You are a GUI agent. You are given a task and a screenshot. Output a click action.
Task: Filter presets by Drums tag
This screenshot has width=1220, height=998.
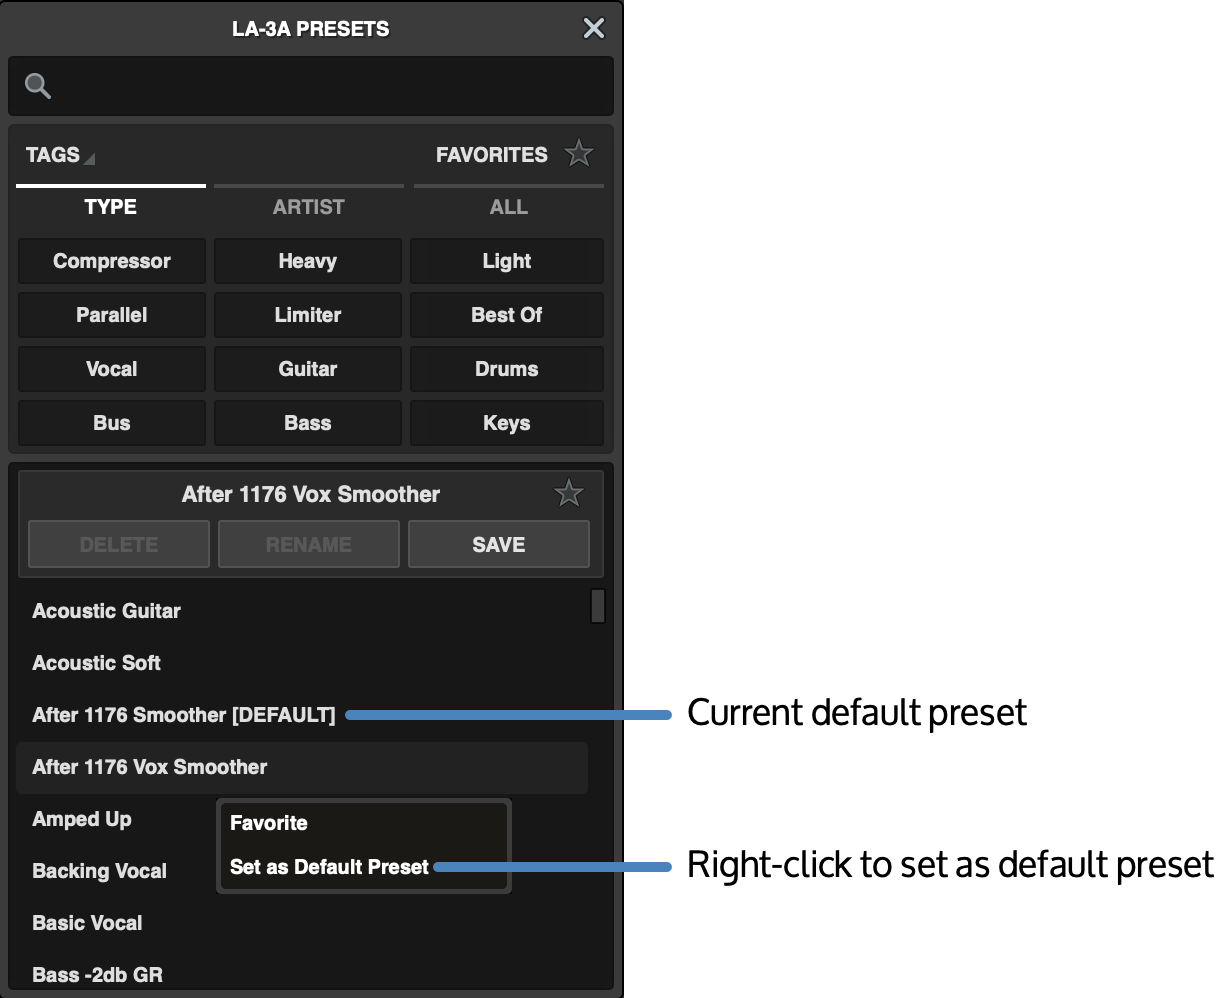tap(507, 369)
